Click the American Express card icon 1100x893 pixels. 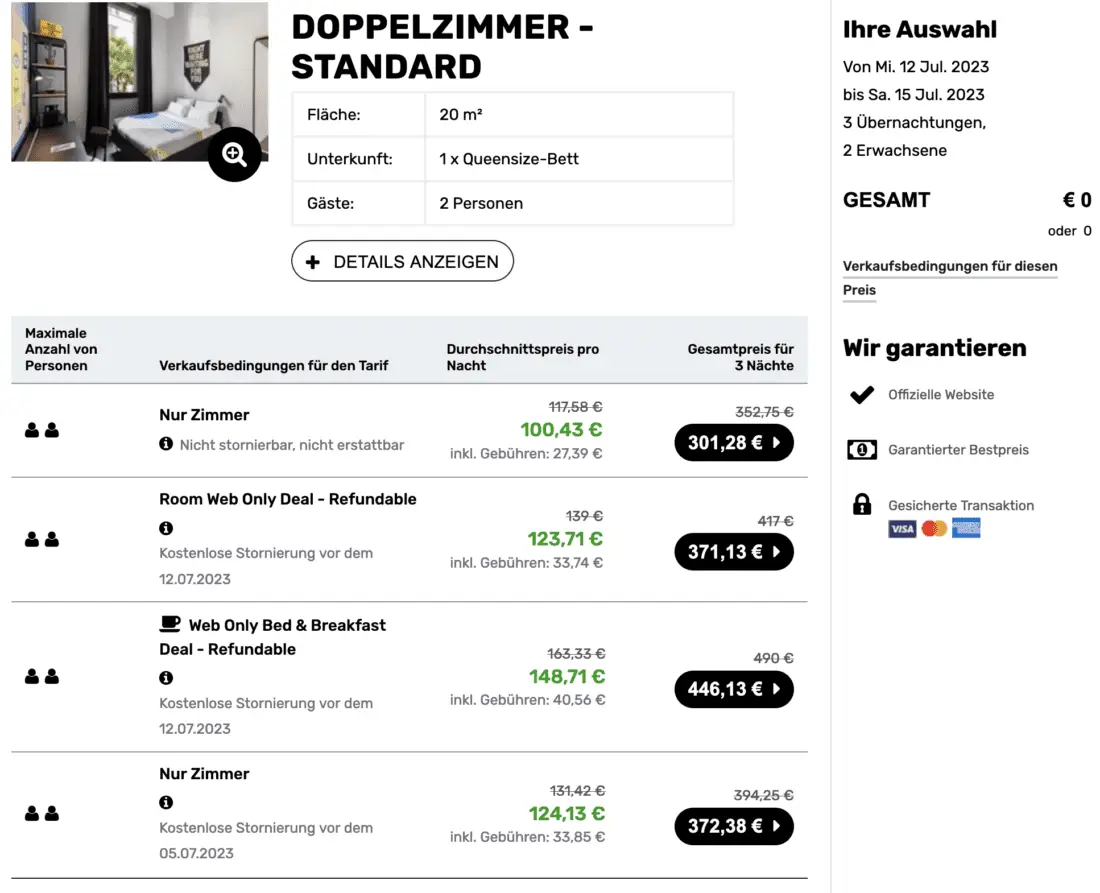[x=966, y=528]
